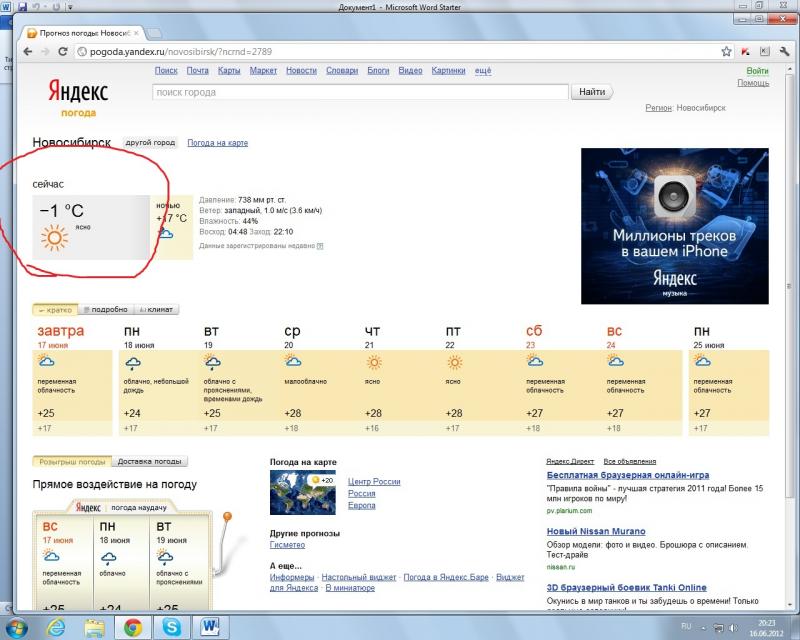800x640 pixels.
Task: Open the Яндекс.Директ link
Action: tap(570, 461)
